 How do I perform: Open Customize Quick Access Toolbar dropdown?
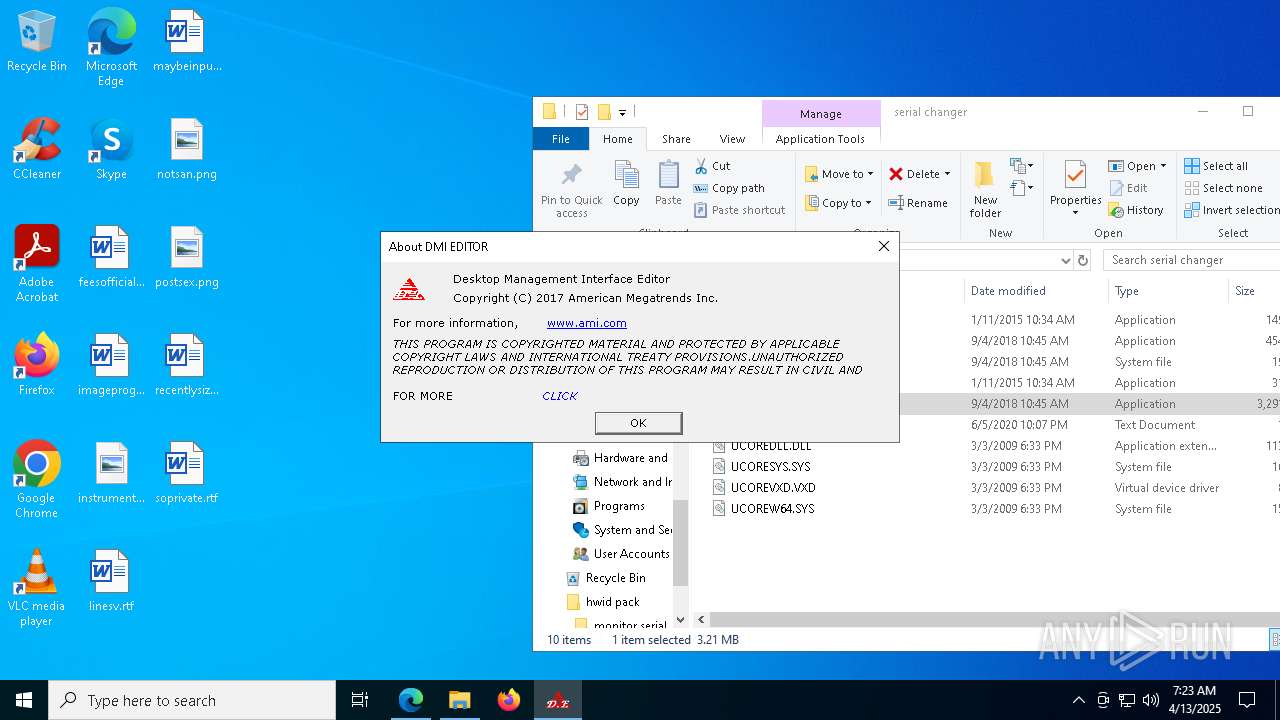(x=622, y=112)
